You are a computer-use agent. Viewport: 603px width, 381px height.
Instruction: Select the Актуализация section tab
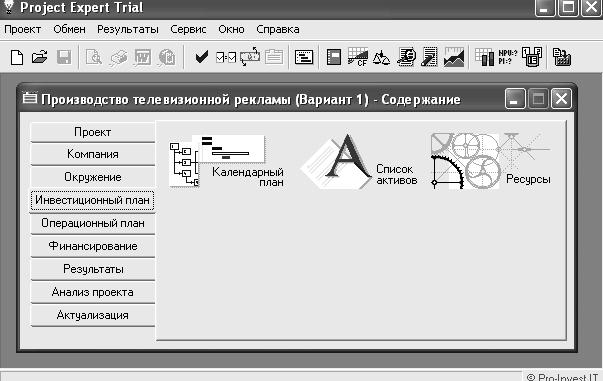click(92, 315)
